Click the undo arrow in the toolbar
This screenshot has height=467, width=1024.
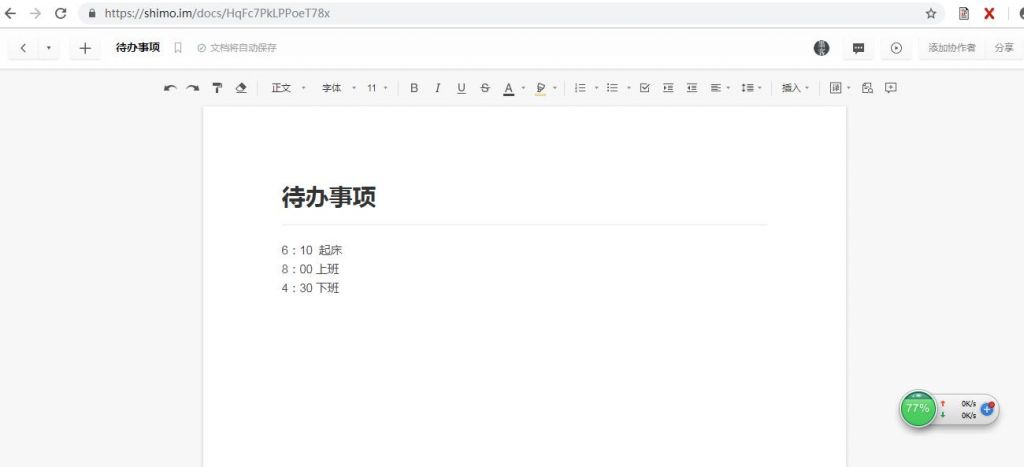(170, 88)
